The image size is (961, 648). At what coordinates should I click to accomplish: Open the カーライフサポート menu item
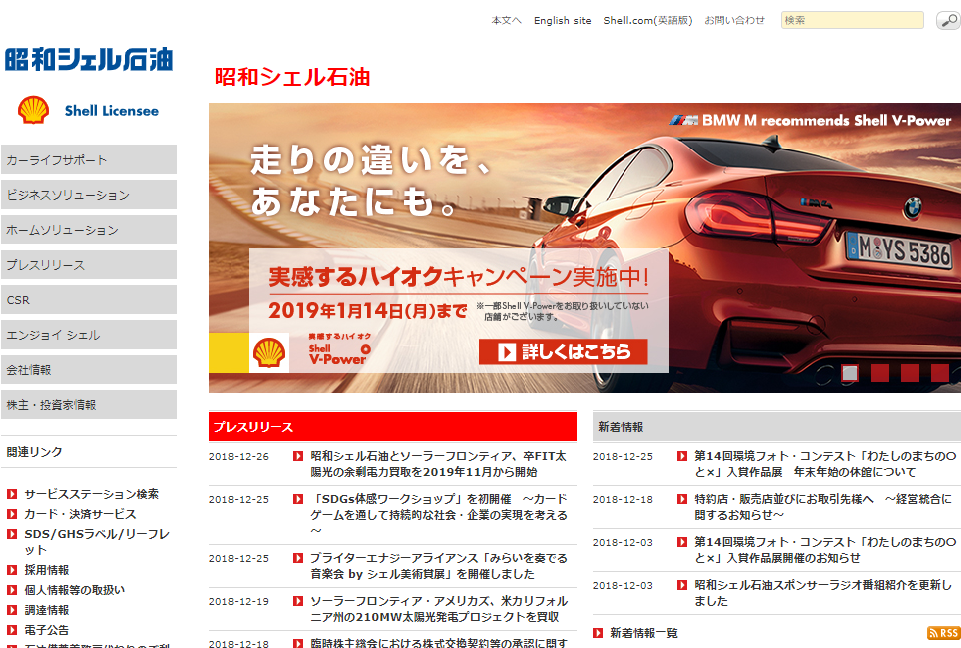pyautogui.click(x=89, y=160)
